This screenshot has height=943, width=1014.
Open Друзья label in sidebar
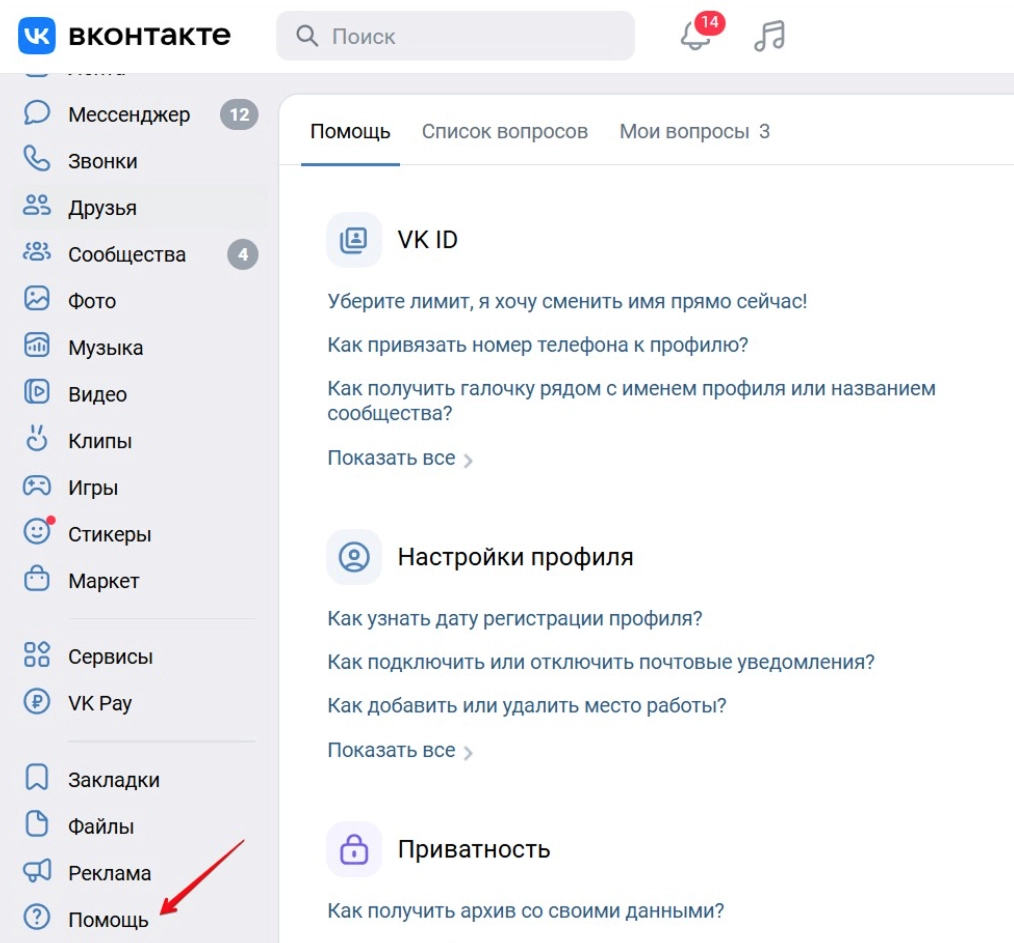click(x=102, y=208)
